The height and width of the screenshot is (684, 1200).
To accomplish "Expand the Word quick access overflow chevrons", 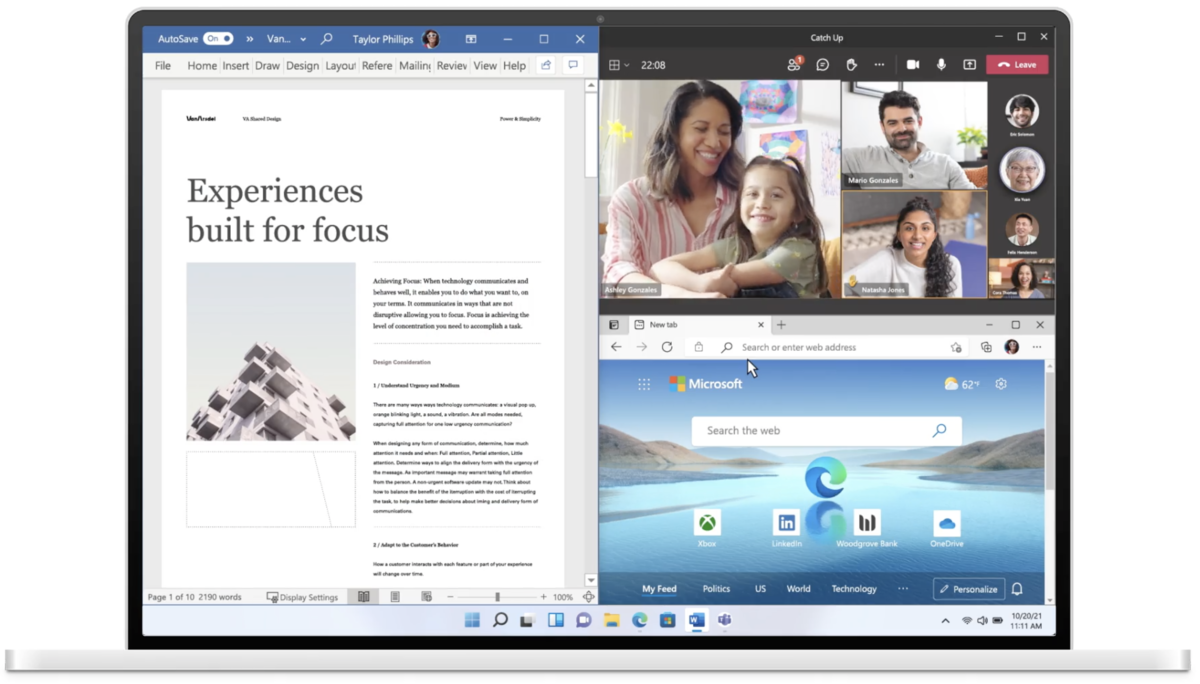I will (x=250, y=39).
